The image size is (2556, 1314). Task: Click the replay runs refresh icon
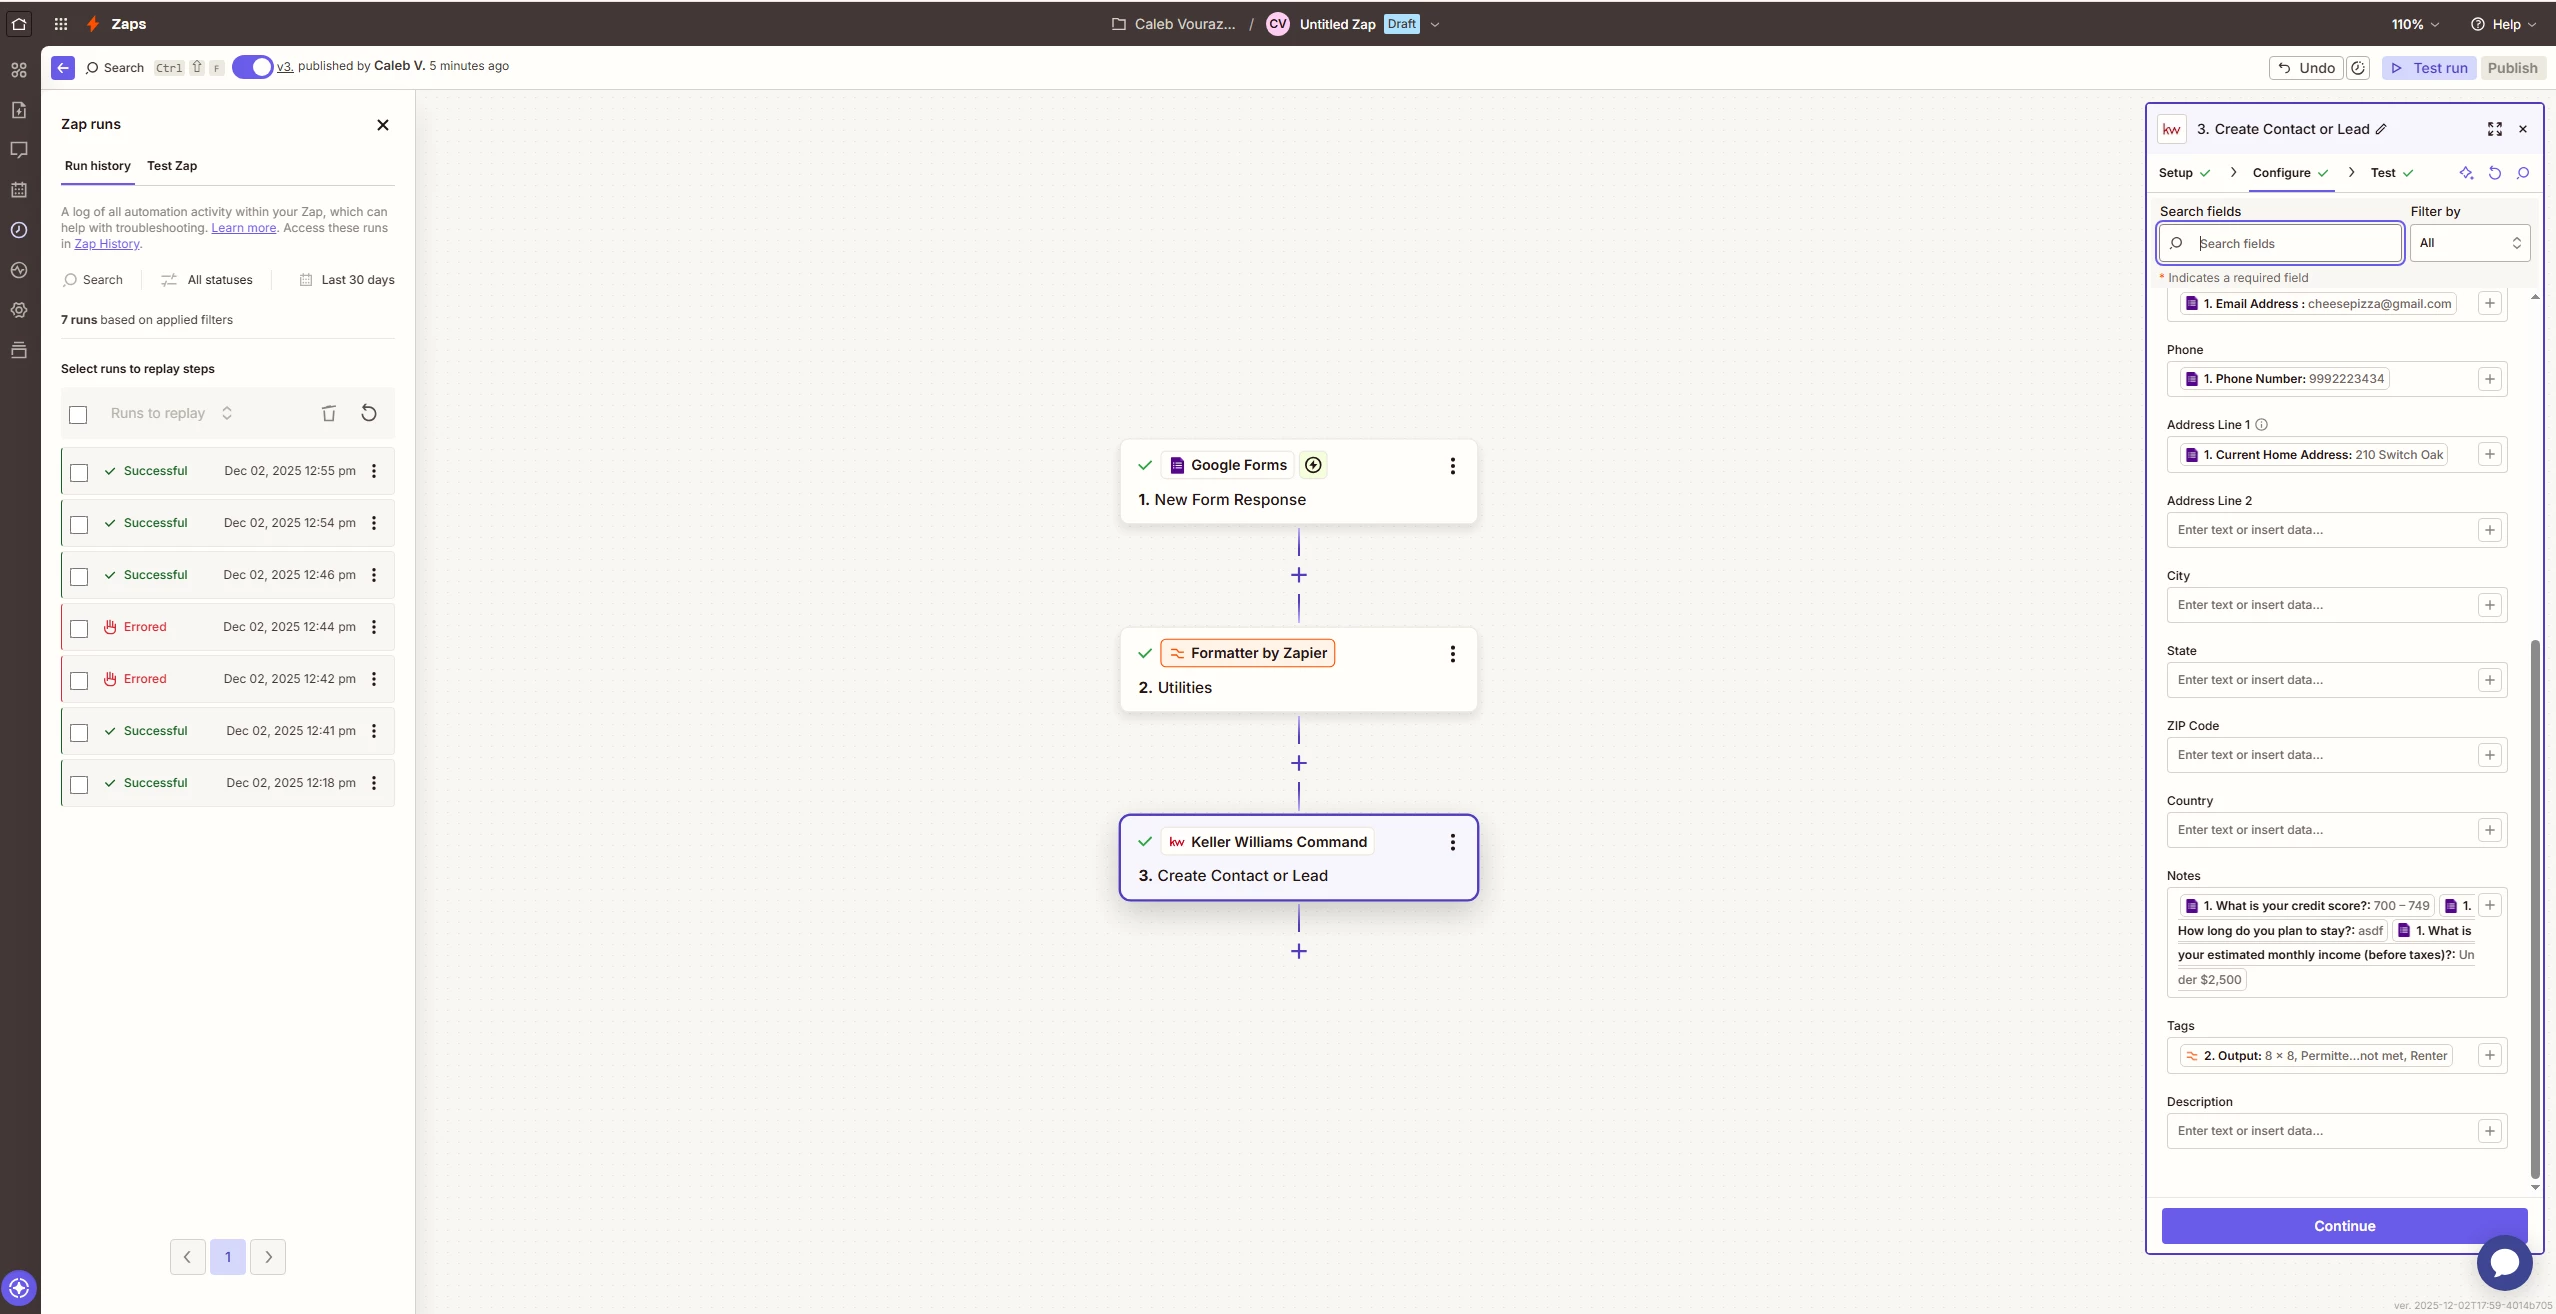(369, 414)
